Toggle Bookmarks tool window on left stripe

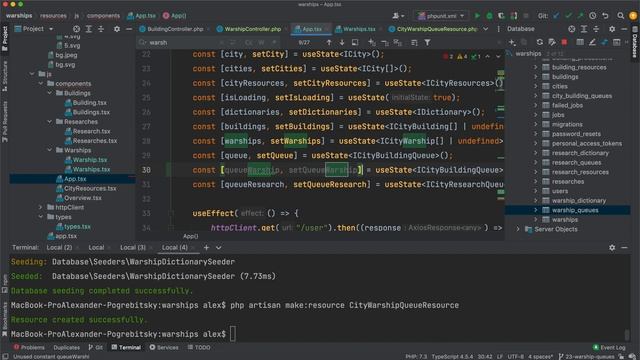point(4,318)
